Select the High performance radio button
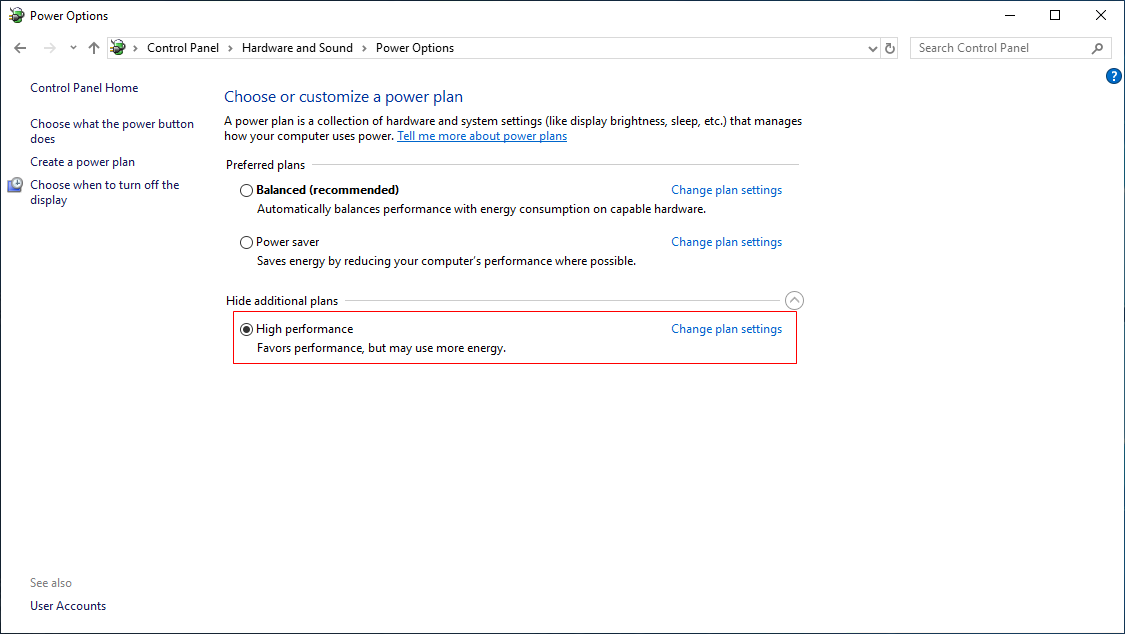This screenshot has height=634, width=1125. (x=247, y=329)
